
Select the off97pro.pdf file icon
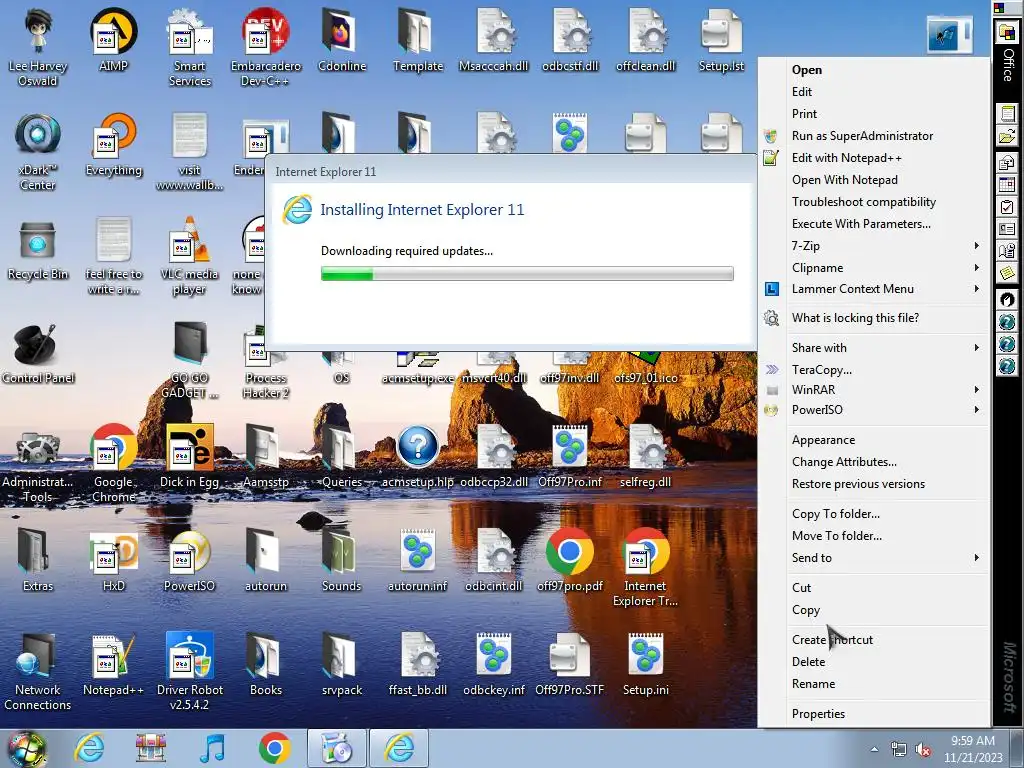(569, 560)
